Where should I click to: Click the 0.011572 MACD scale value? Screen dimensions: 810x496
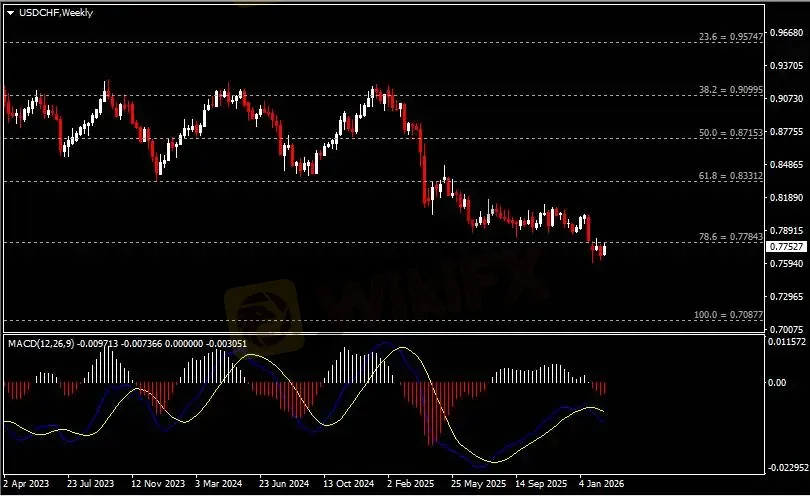click(x=786, y=342)
